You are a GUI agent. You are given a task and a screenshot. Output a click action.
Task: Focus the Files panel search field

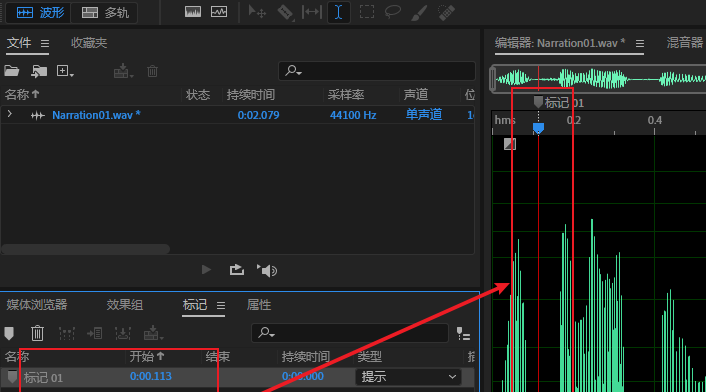377,71
